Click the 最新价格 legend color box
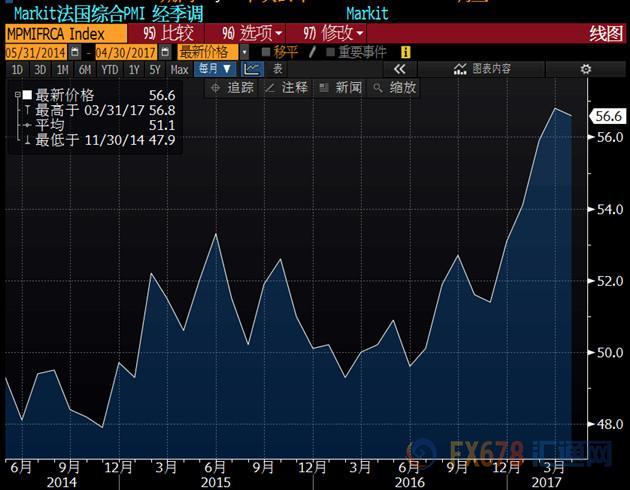Image resolution: width=630 pixels, height=490 pixels. tap(27, 95)
